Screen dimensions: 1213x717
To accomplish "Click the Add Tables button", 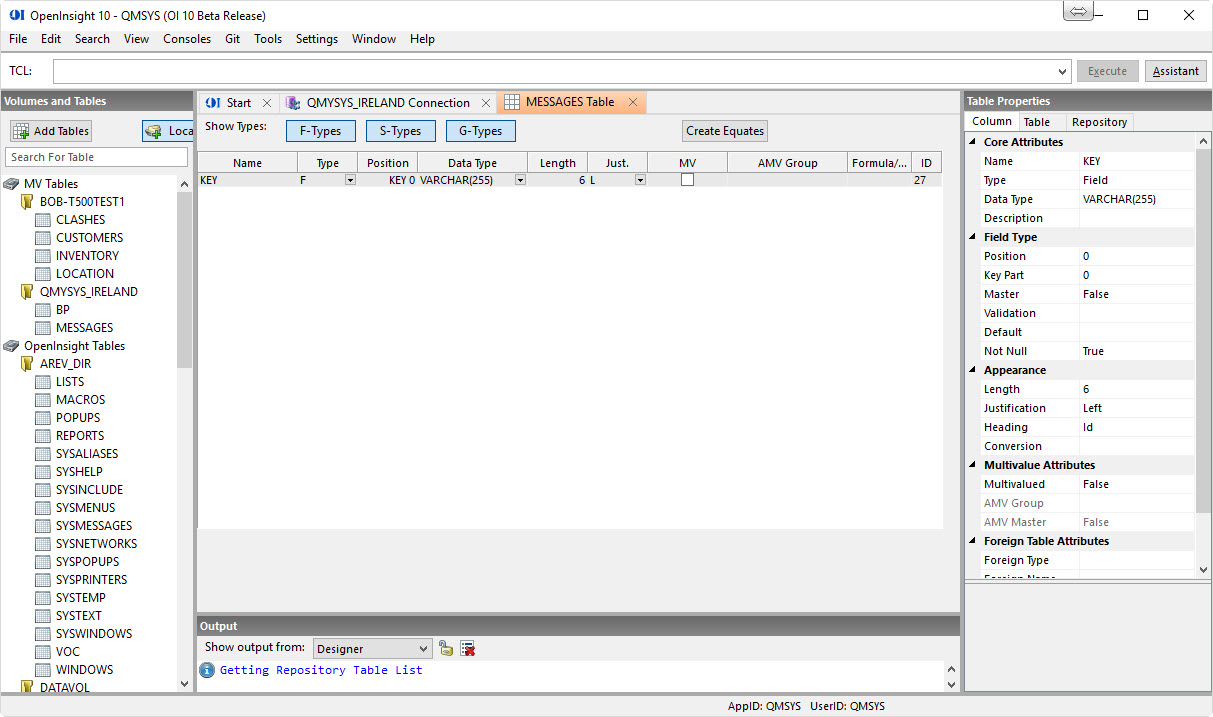I will coord(51,131).
